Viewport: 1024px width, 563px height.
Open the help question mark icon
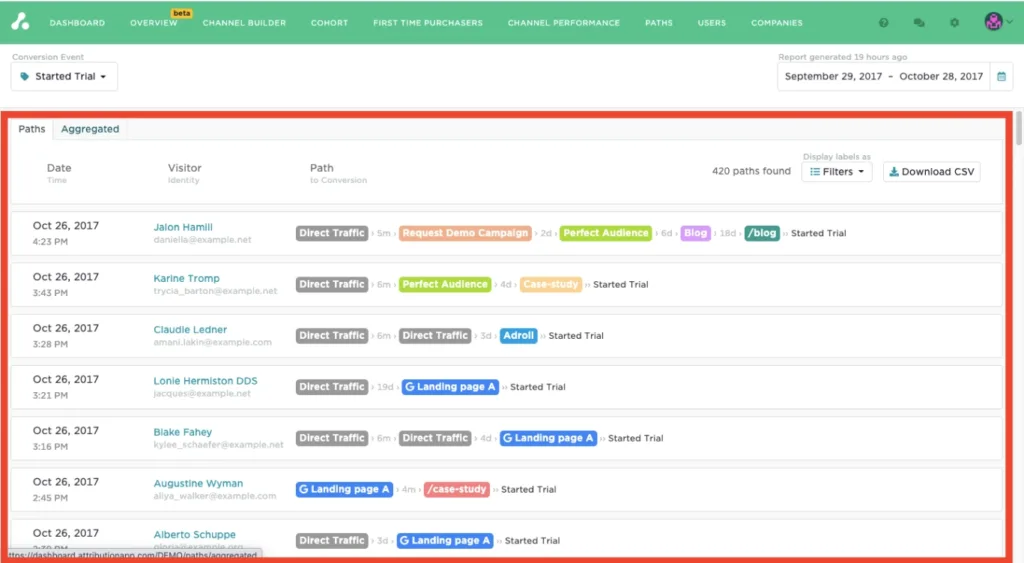(x=884, y=23)
